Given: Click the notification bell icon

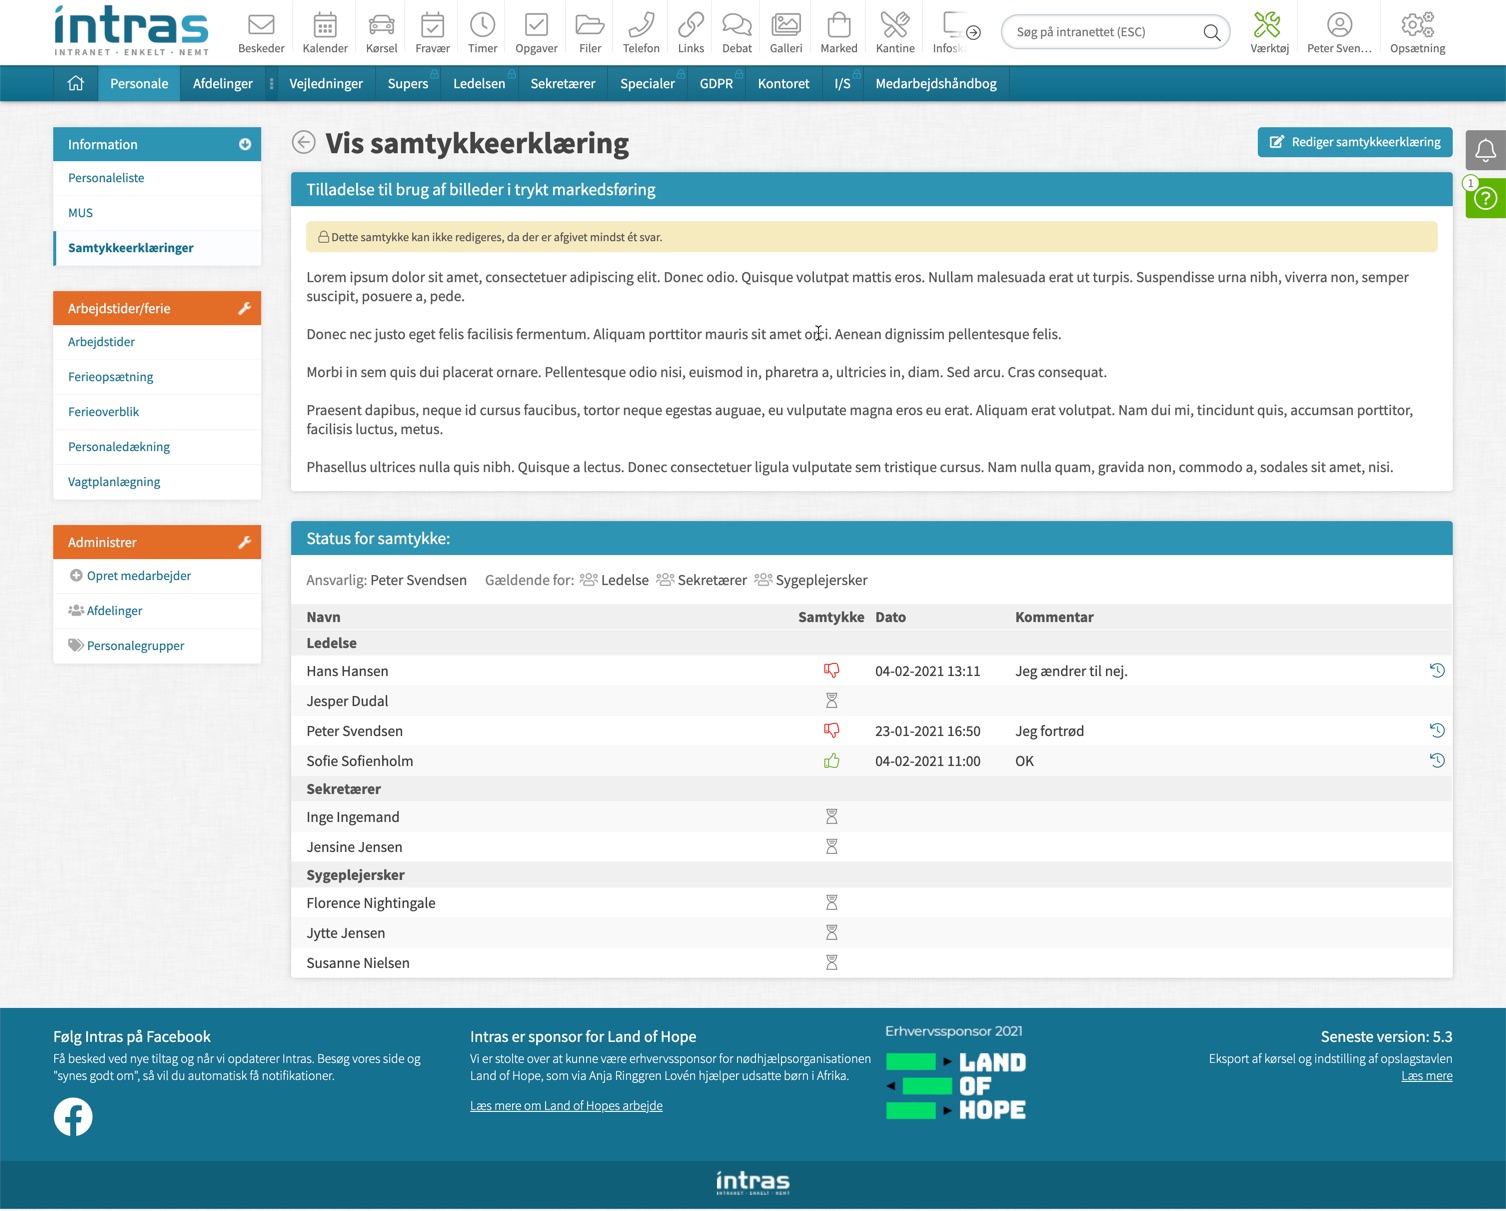Looking at the screenshot, I should coord(1485,151).
